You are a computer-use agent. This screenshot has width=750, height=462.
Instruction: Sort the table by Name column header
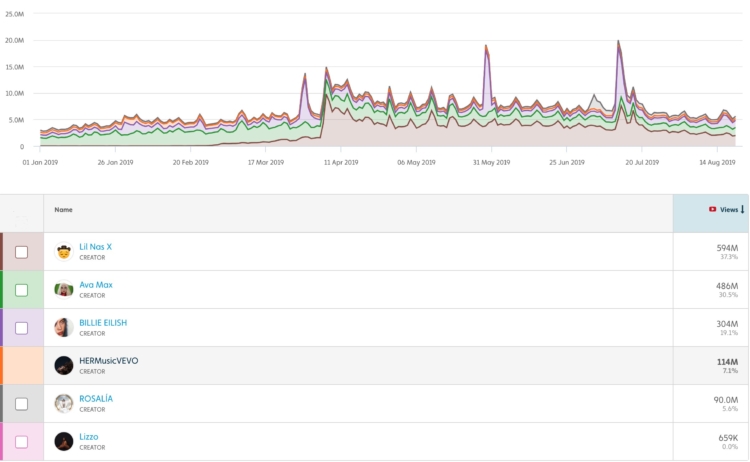coord(64,210)
